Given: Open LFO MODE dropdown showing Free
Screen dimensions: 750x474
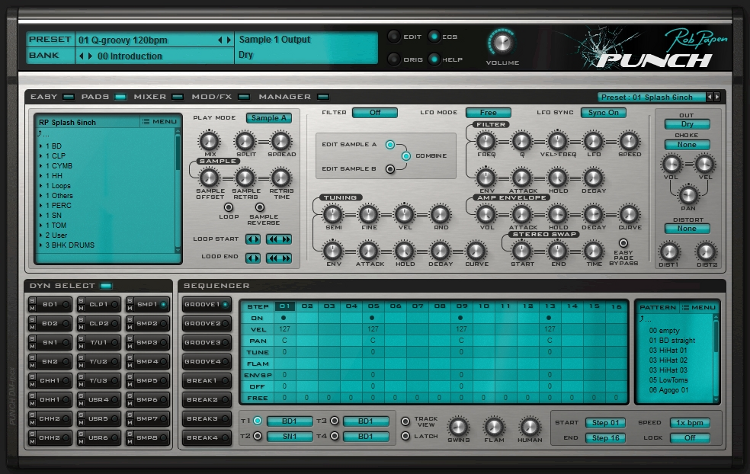Looking at the screenshot, I should click(488, 112).
